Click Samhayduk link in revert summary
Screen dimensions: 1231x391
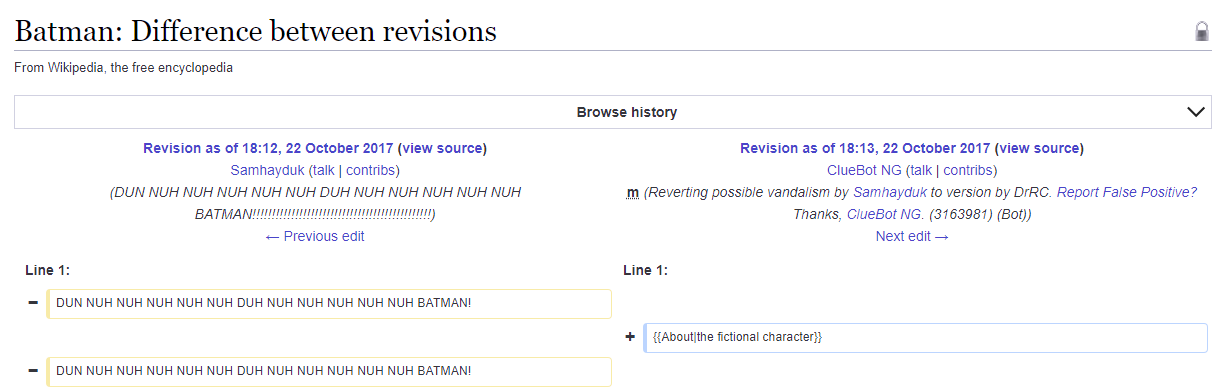(890, 192)
